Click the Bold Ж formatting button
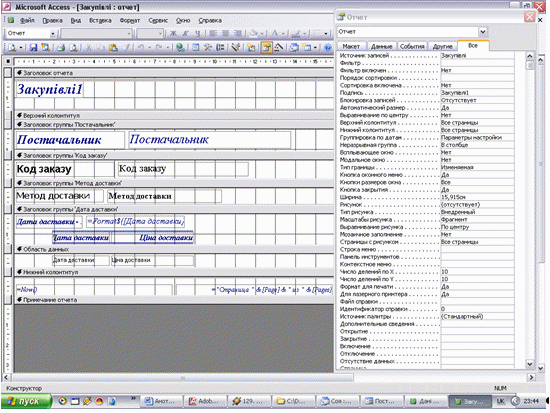The image size is (550, 413). [173, 33]
